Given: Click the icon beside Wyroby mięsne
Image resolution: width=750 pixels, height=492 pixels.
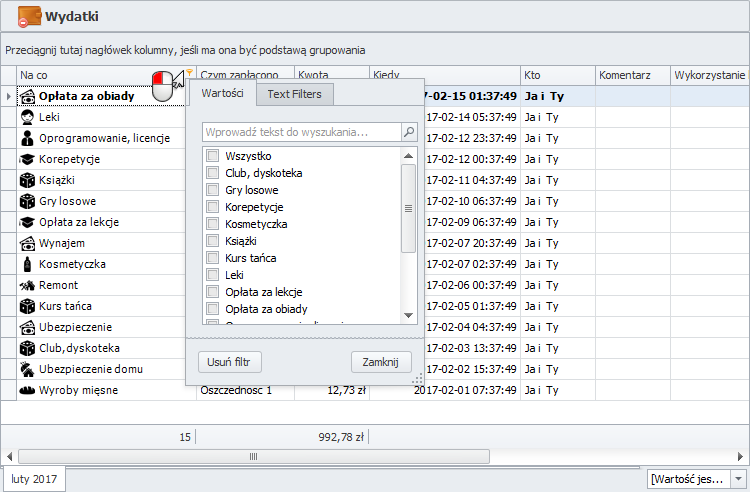Looking at the screenshot, I should click(28, 390).
